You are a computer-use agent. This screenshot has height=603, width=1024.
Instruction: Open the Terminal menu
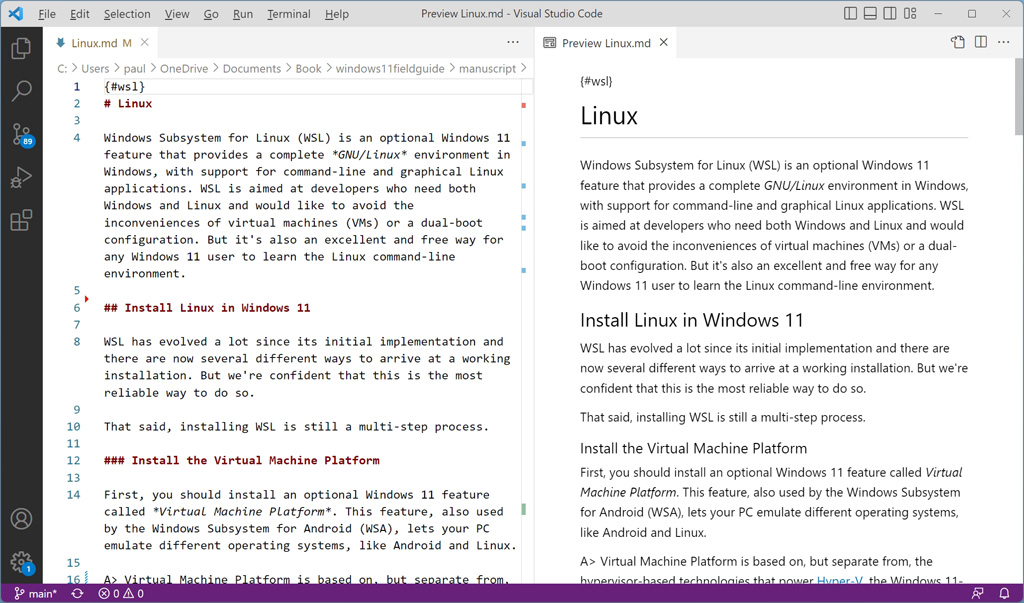tap(288, 14)
